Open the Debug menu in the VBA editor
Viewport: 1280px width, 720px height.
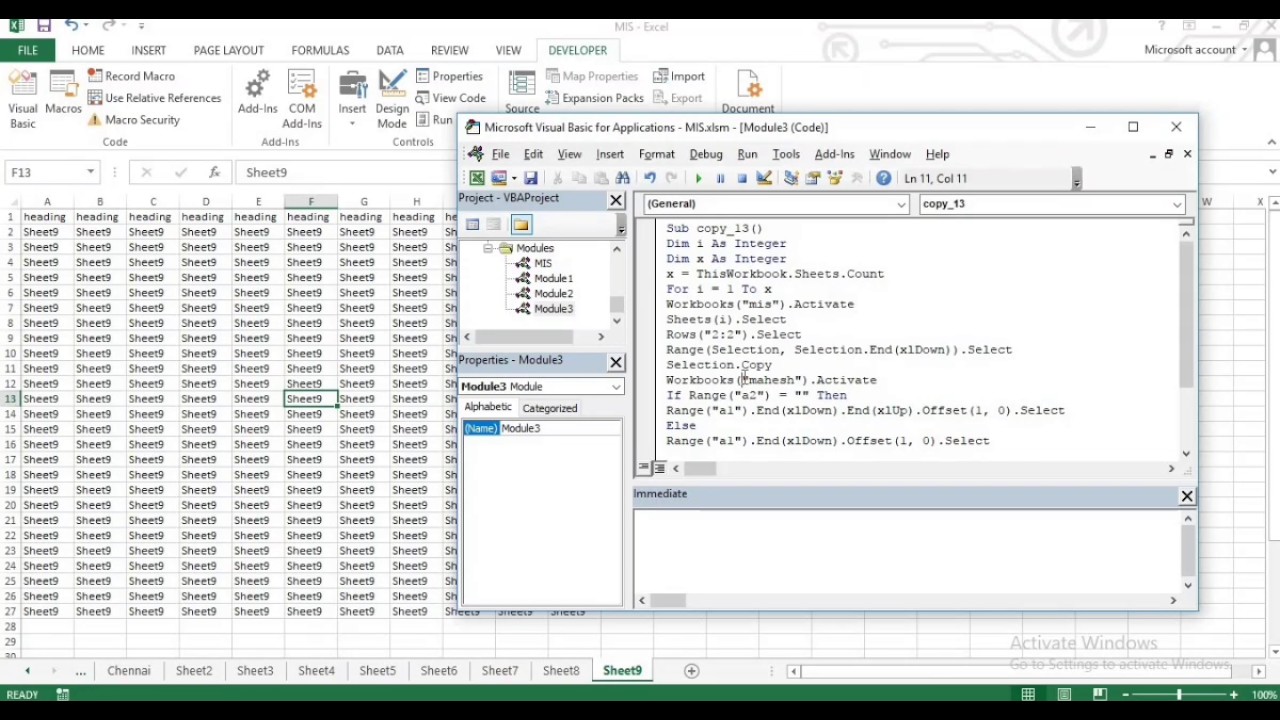point(706,154)
